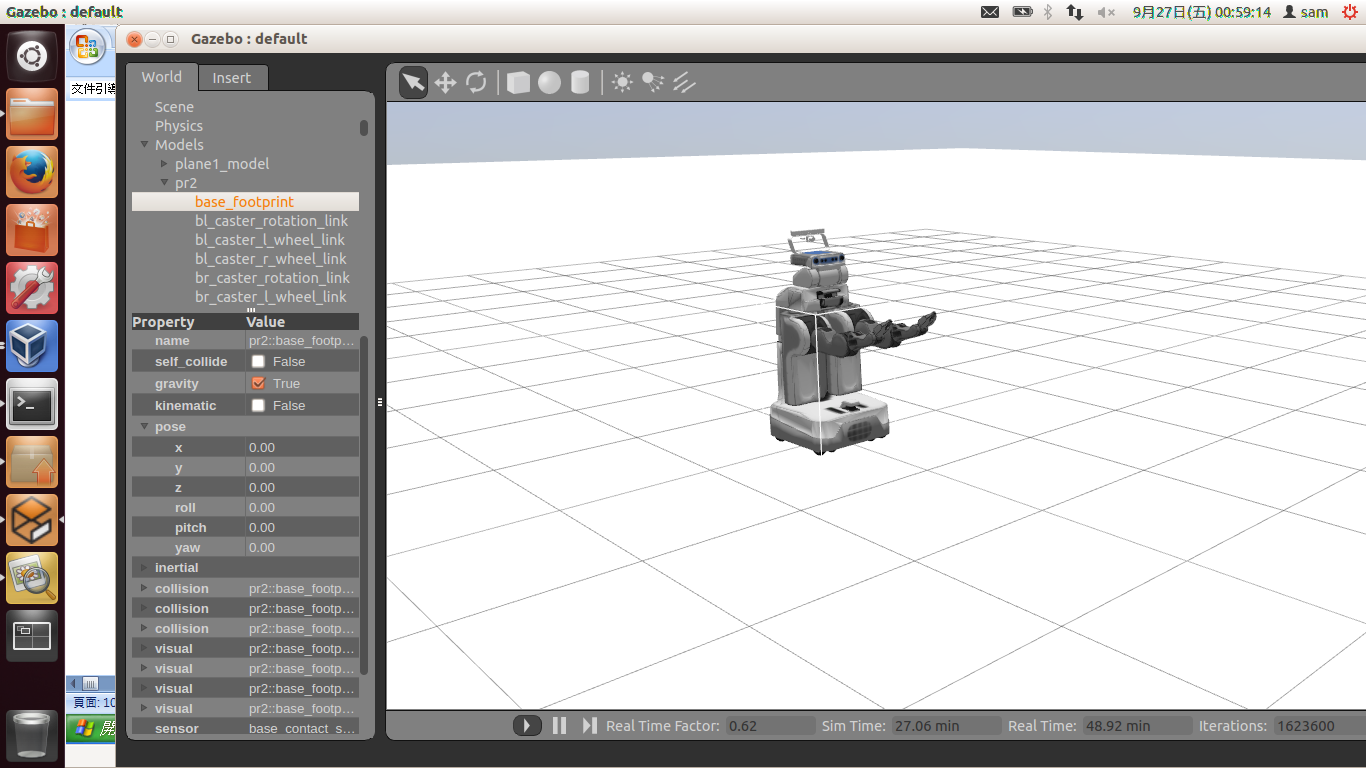Collapse the pr2 model node

tap(165, 182)
